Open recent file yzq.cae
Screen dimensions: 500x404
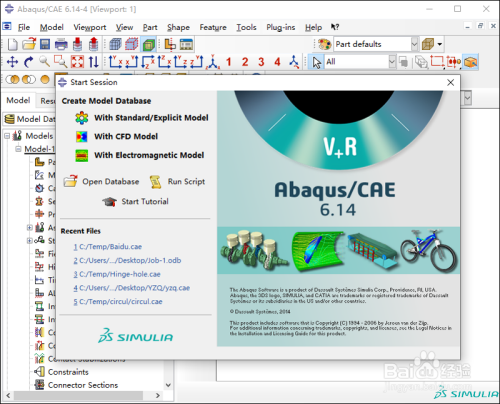pos(132,288)
